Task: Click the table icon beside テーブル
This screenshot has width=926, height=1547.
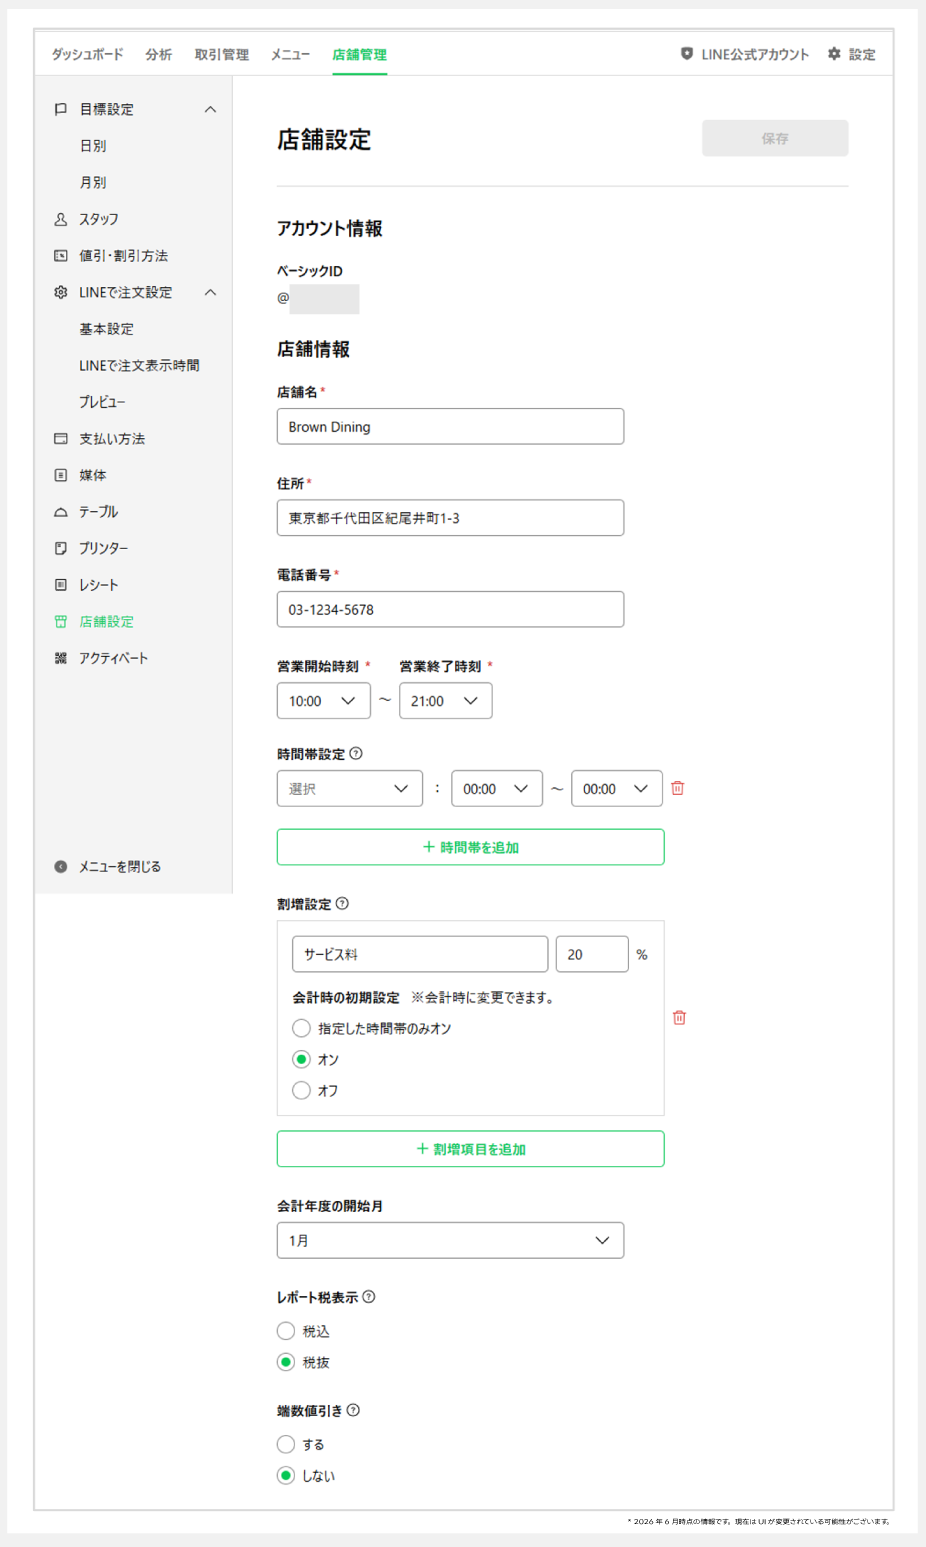Action: 61,512
